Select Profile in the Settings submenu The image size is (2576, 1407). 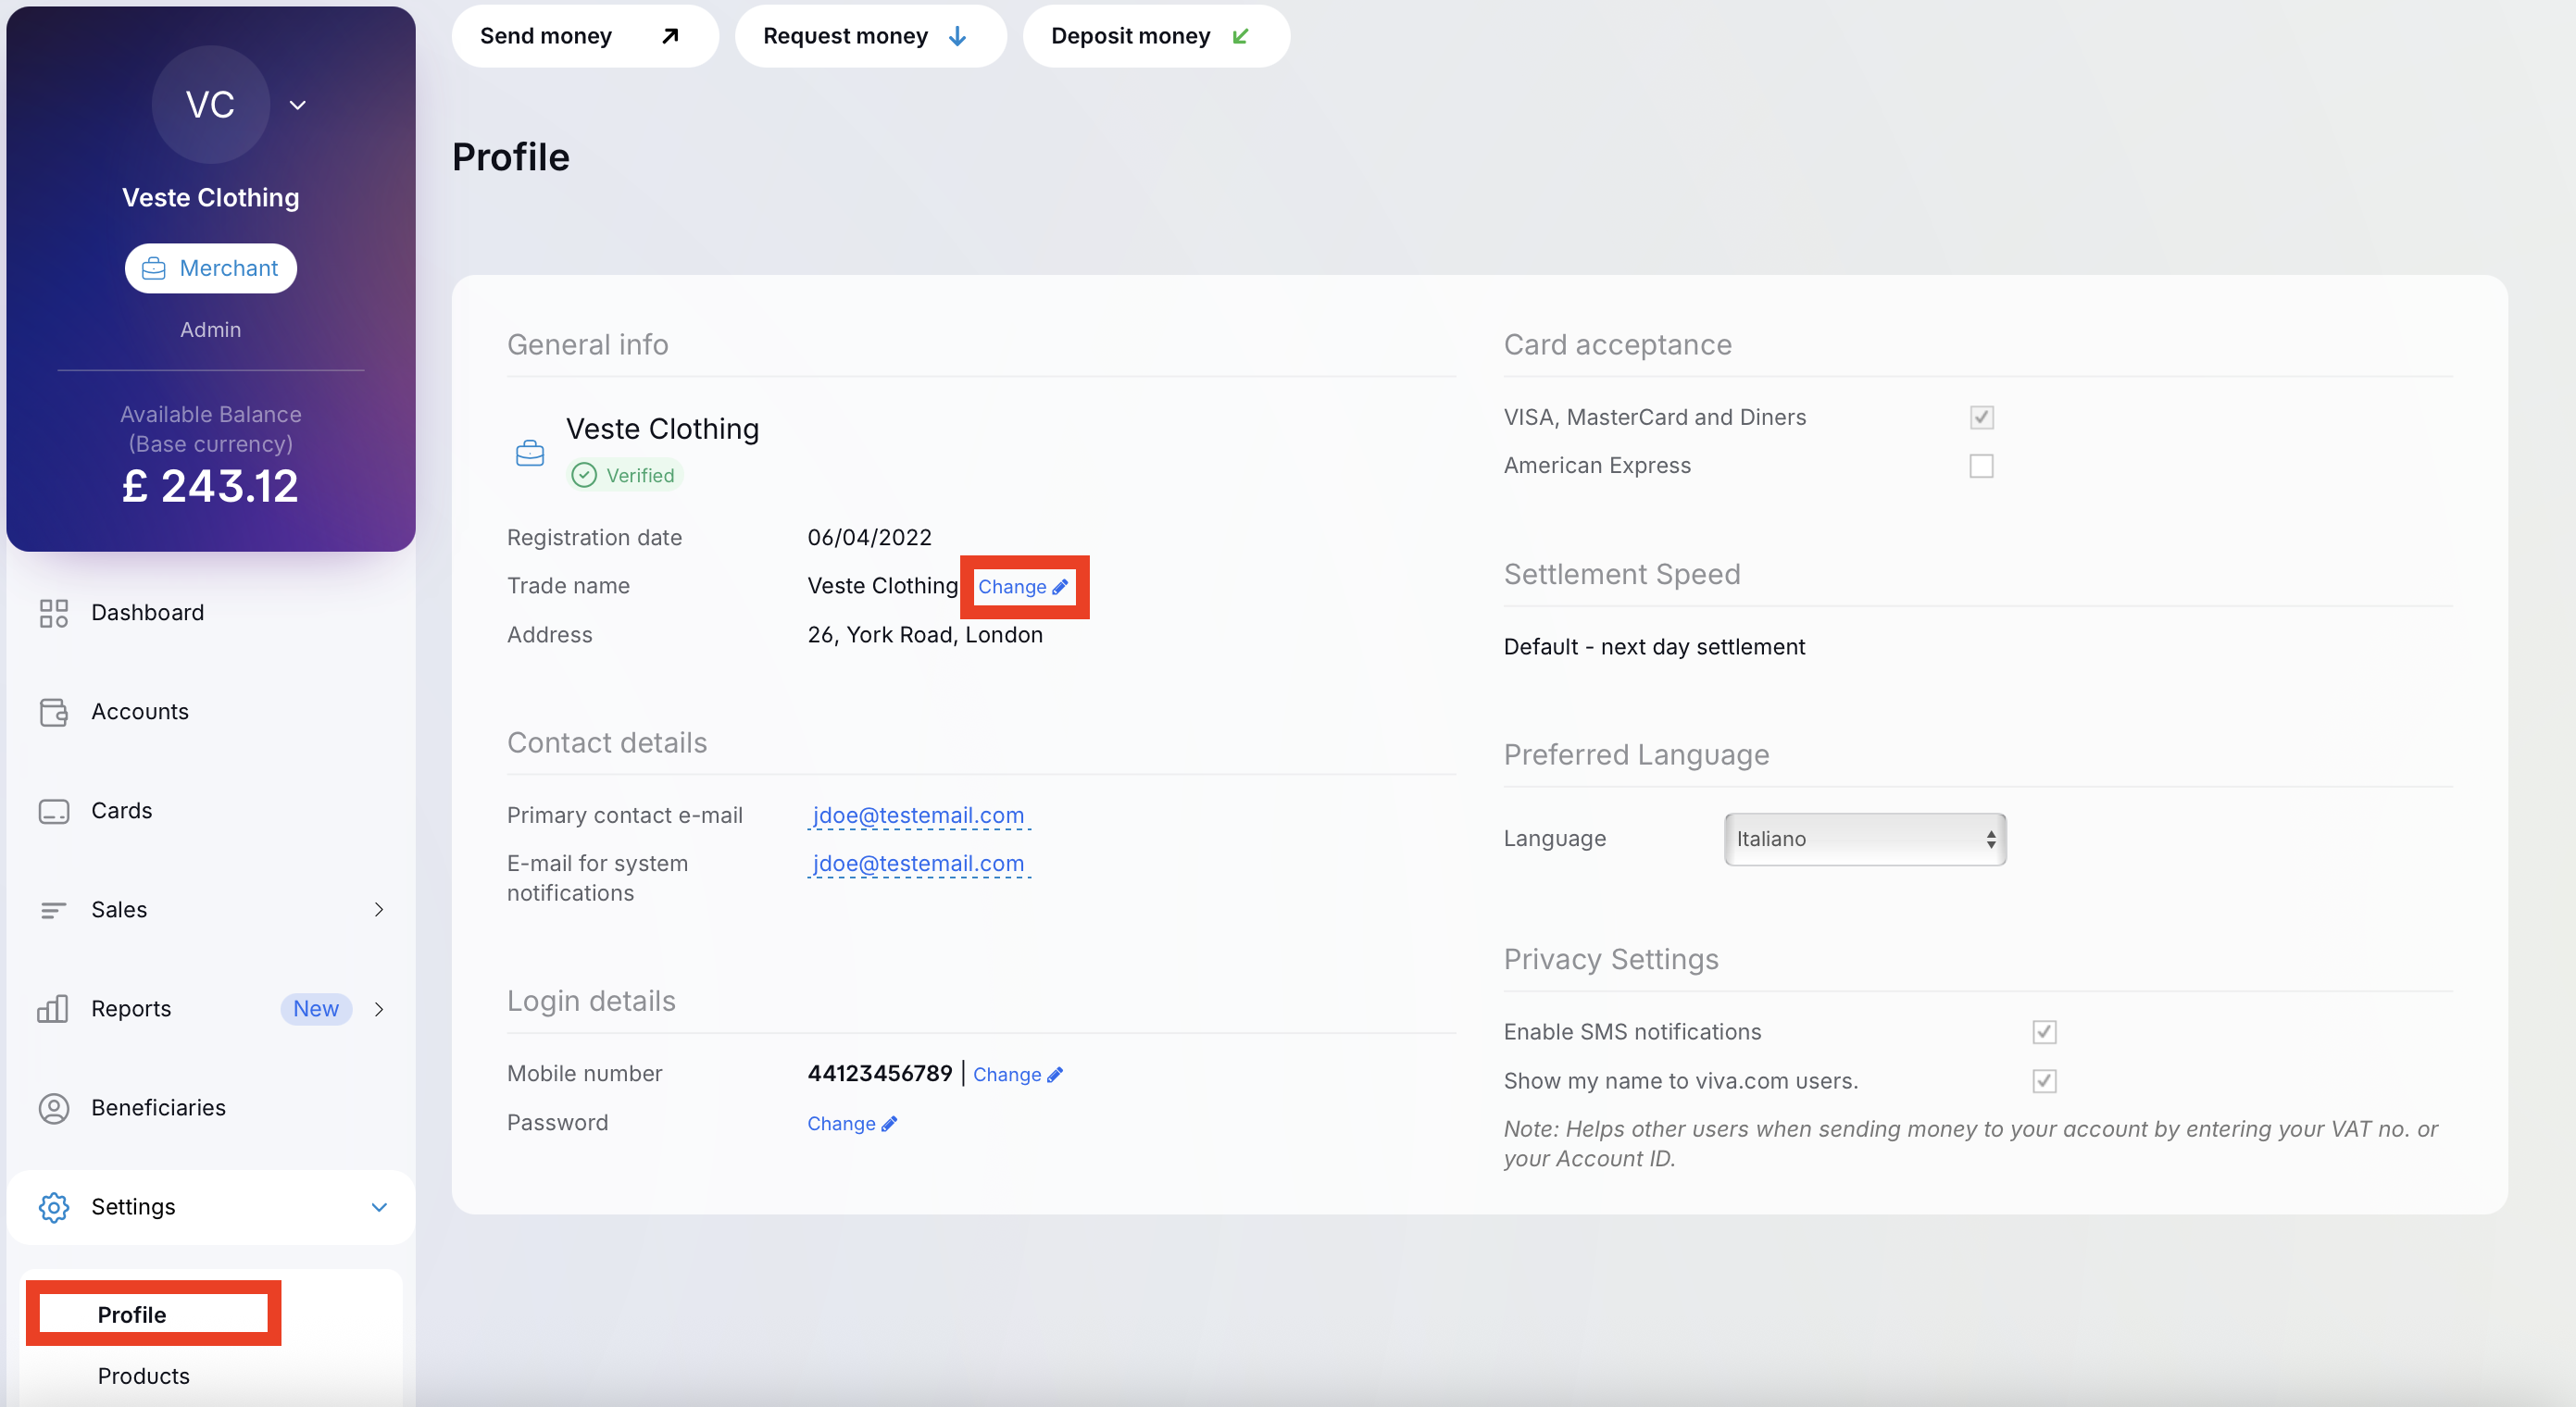pos(132,1315)
